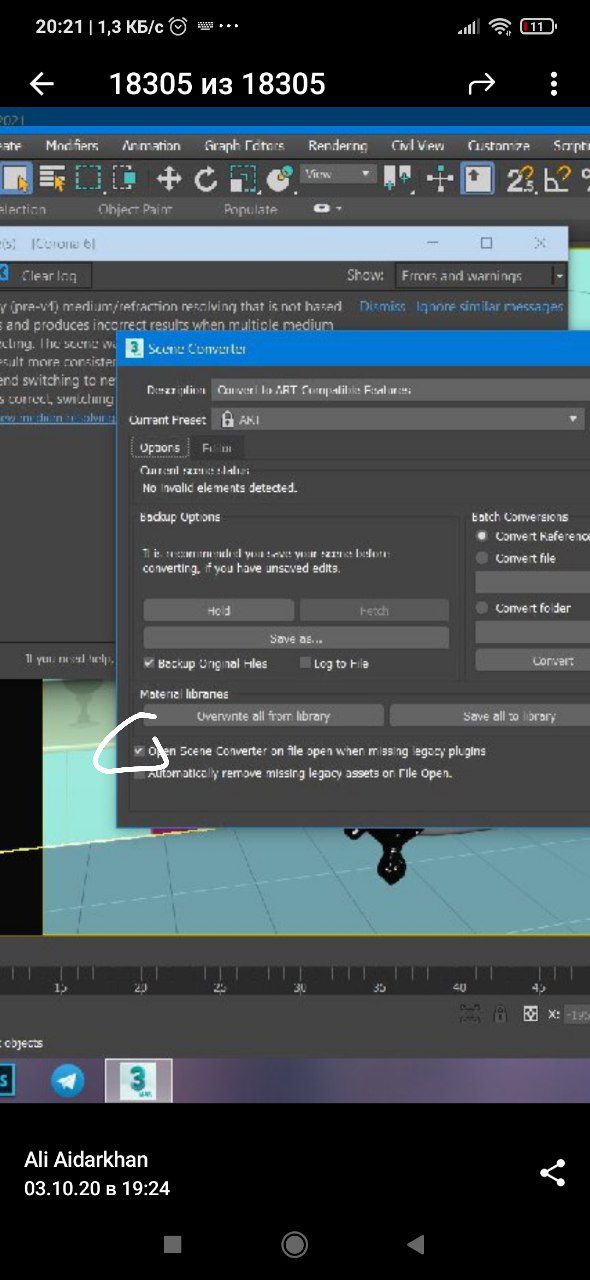590x1280 pixels.
Task: Tap the back arrow in the image viewer
Action: 42,84
